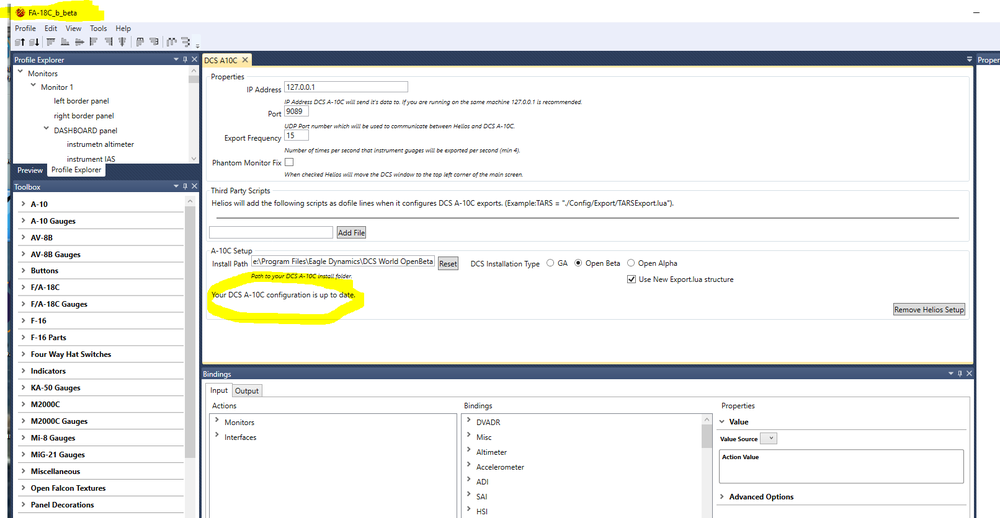This screenshot has height=518, width=1000.
Task: Click the align bottom toolbar icon
Action: coord(65,42)
